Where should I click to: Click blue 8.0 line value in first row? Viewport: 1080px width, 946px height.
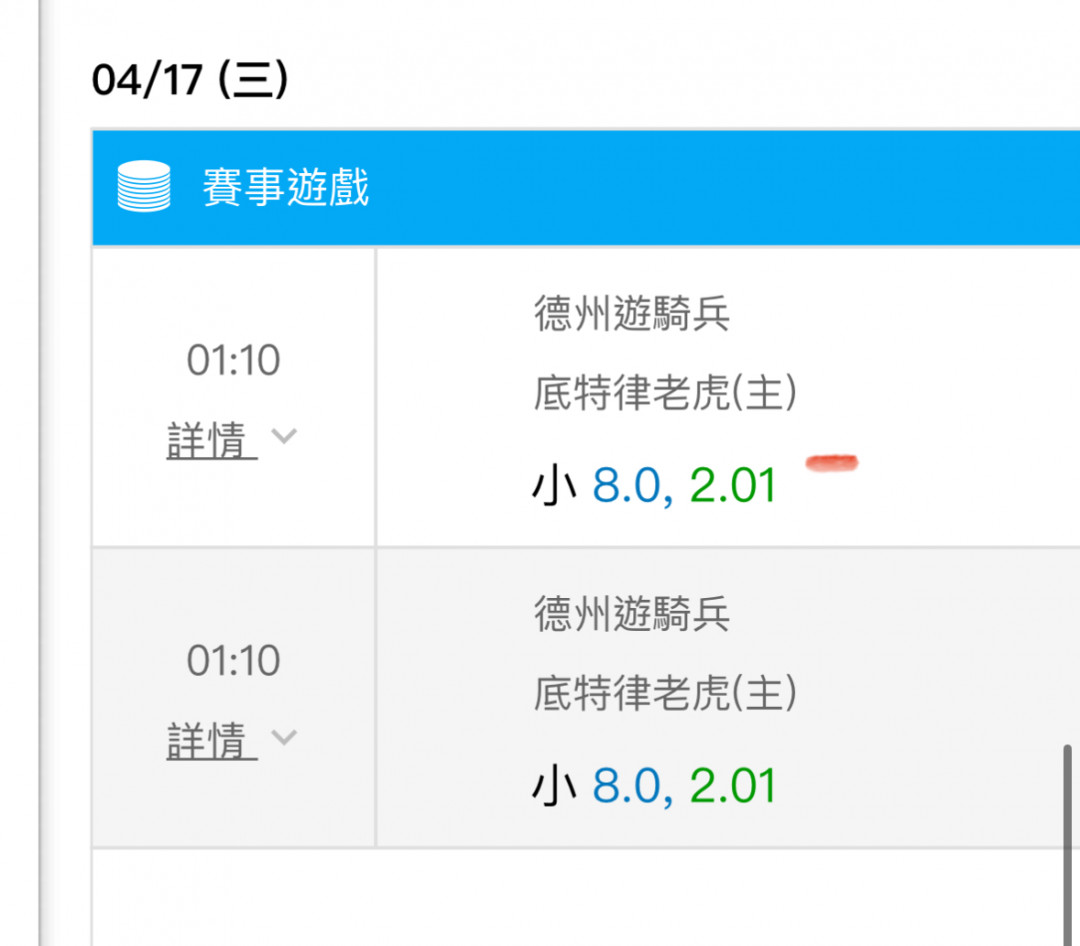[627, 485]
